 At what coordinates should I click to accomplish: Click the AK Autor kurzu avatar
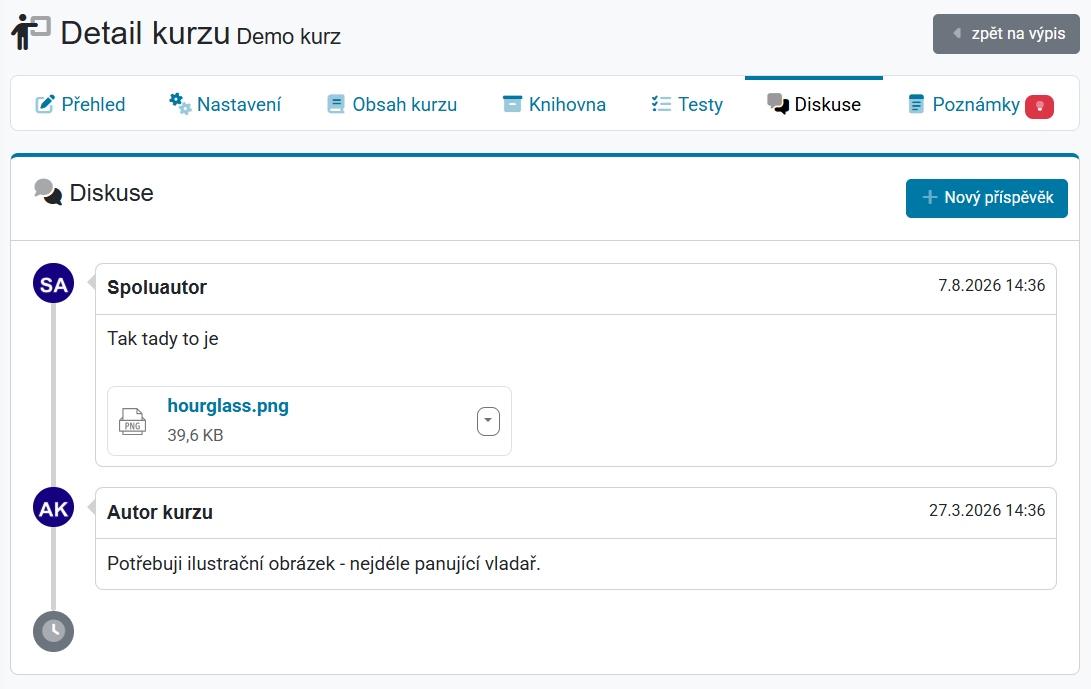coord(54,508)
